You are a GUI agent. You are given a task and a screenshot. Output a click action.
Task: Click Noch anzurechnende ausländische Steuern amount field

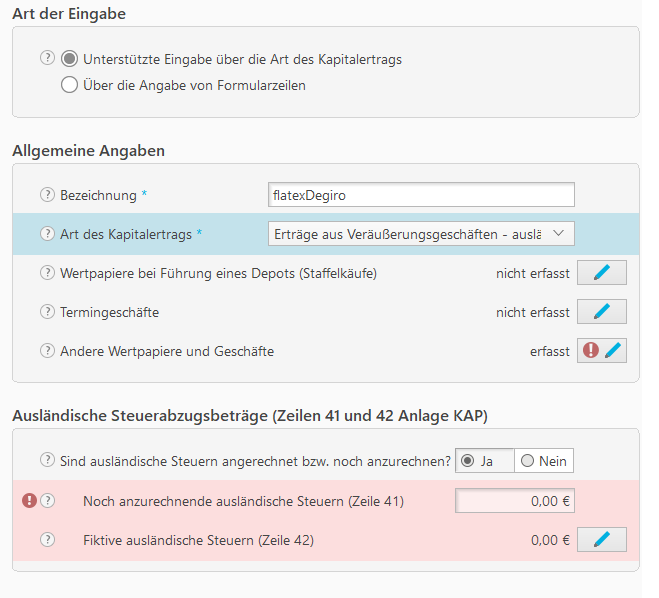point(515,501)
